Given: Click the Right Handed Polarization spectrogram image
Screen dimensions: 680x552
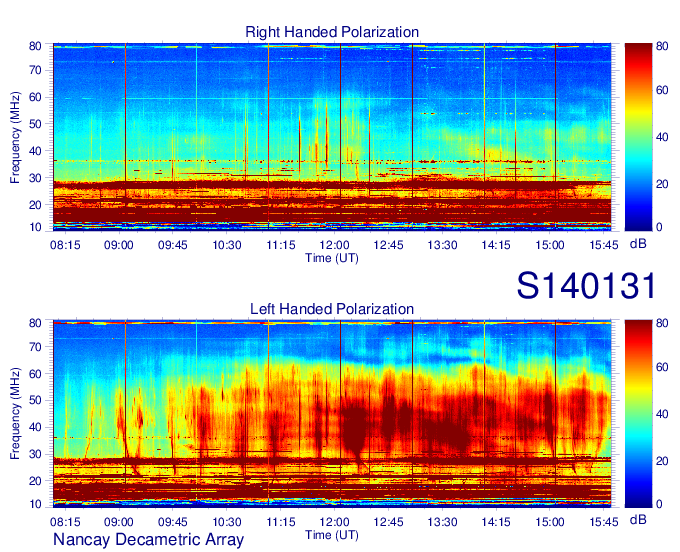Looking at the screenshot, I should click(332, 137).
